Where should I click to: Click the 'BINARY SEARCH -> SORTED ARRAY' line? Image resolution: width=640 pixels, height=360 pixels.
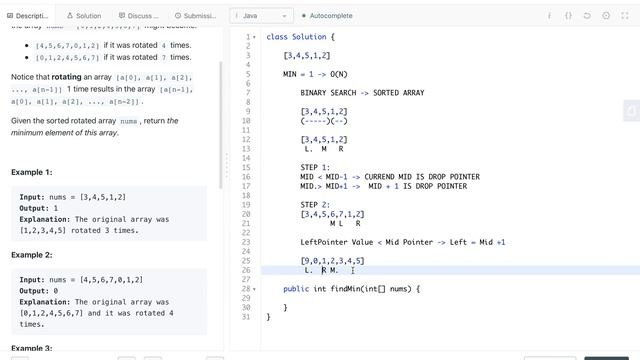[x=362, y=93]
